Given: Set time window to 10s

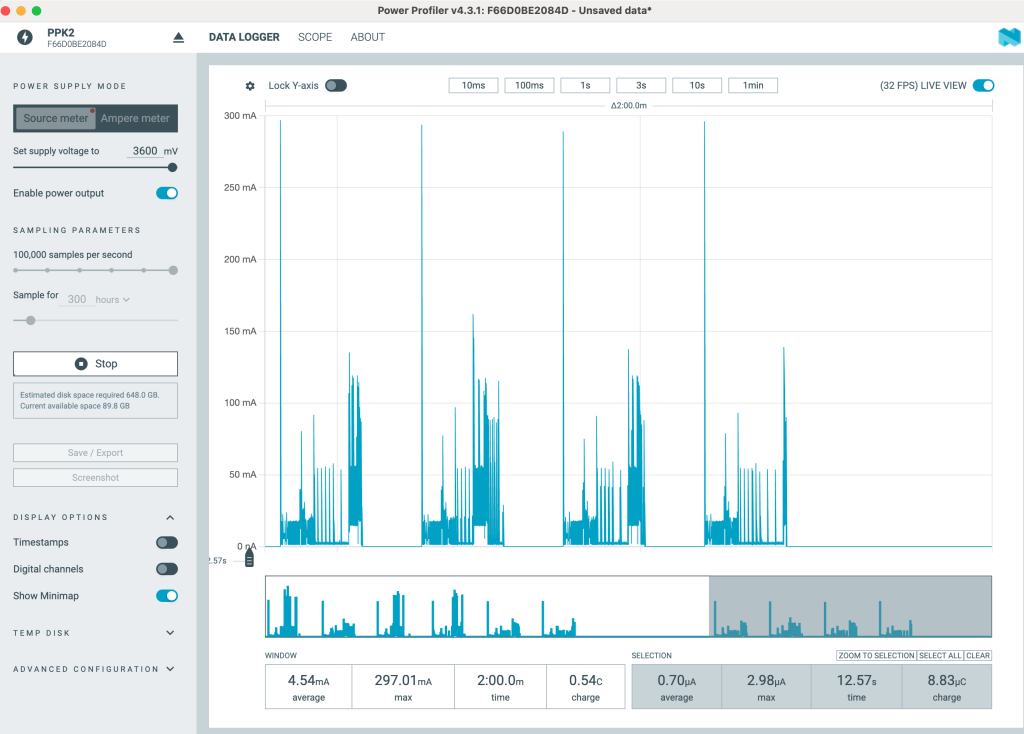Looking at the screenshot, I should click(x=697, y=86).
